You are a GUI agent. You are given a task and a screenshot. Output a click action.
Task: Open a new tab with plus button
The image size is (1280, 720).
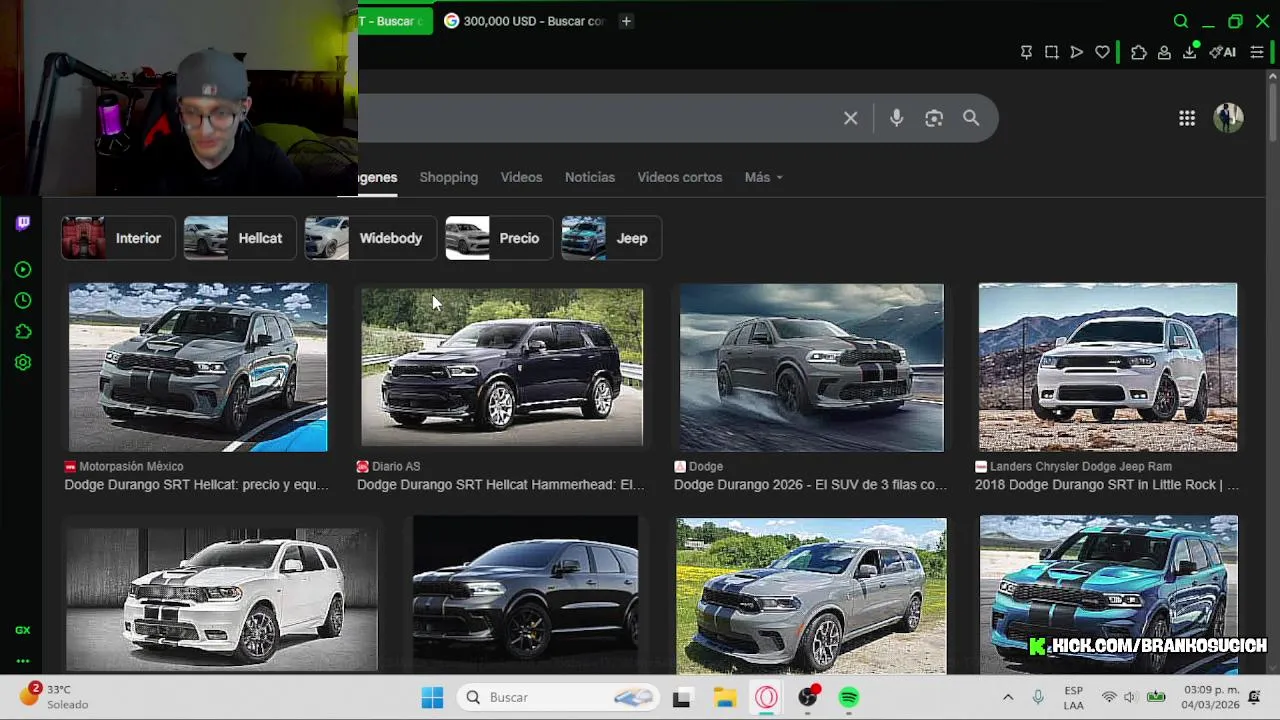point(626,21)
